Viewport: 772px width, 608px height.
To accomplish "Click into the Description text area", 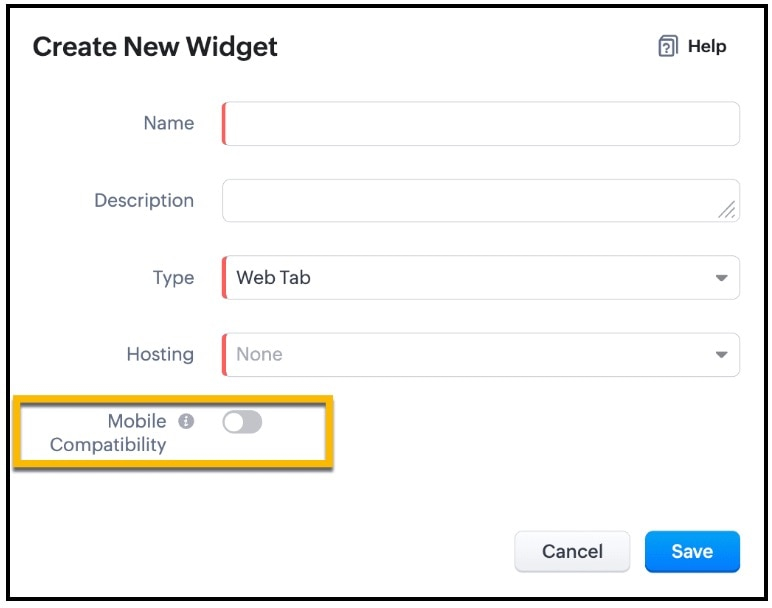I will tap(481, 200).
